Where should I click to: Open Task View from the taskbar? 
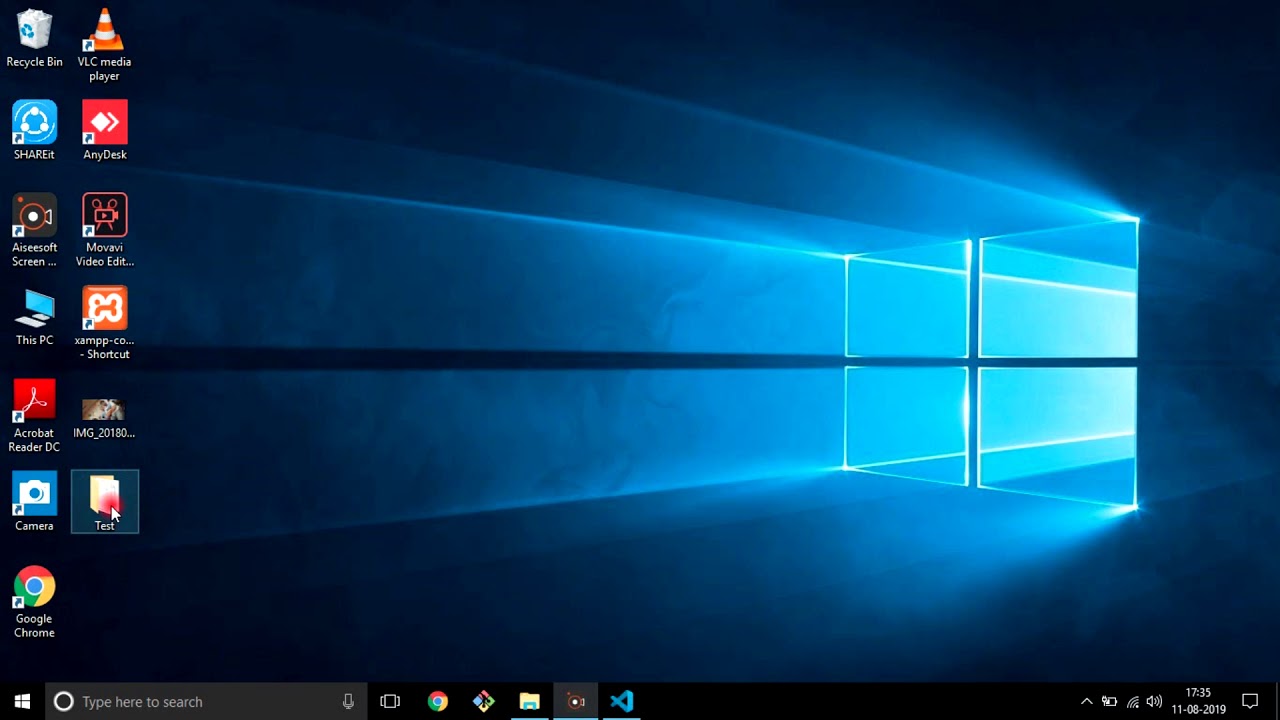[390, 701]
